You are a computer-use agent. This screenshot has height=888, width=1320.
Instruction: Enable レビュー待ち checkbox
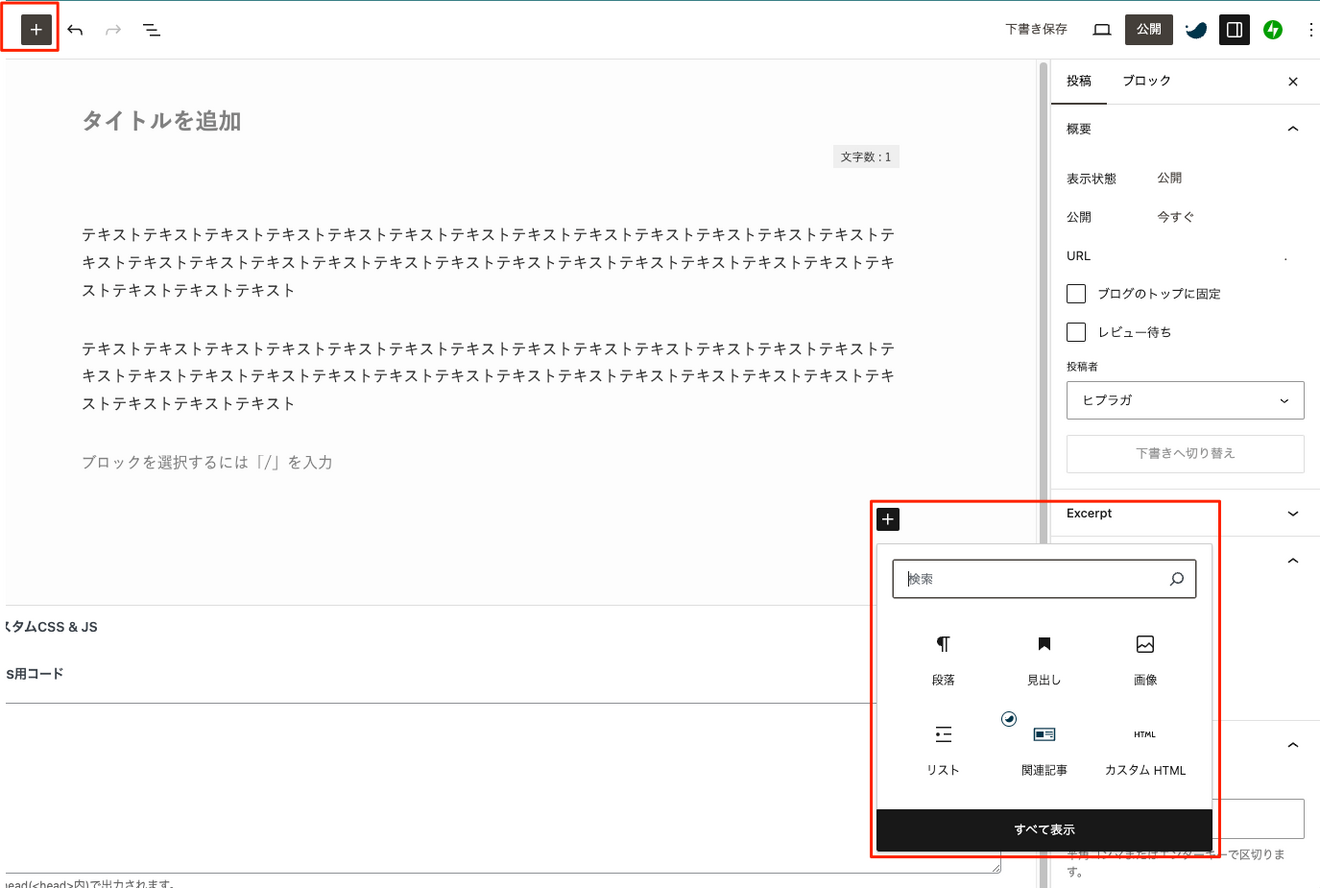[x=1077, y=332]
